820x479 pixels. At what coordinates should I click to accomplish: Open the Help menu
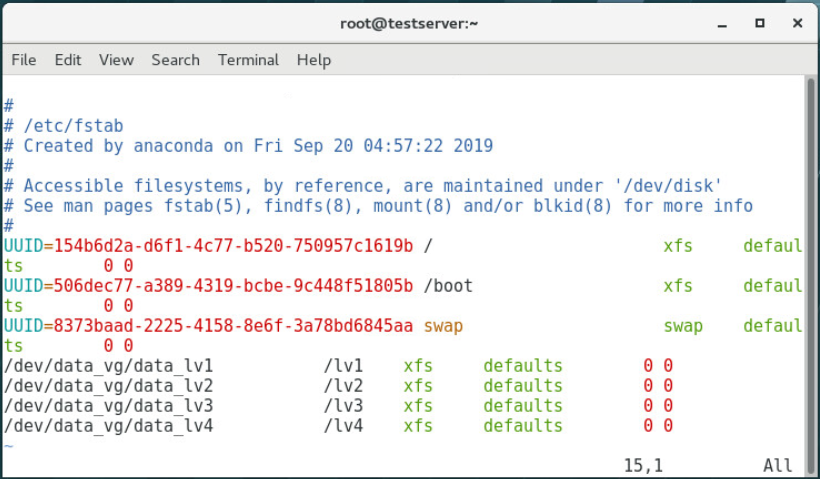coord(314,60)
